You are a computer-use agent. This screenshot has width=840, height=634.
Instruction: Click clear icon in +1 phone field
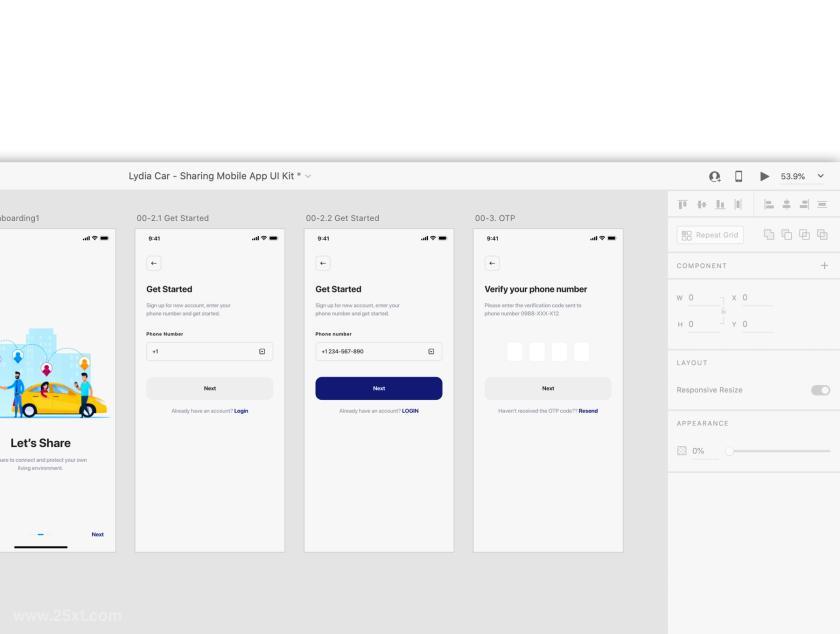click(x=262, y=352)
